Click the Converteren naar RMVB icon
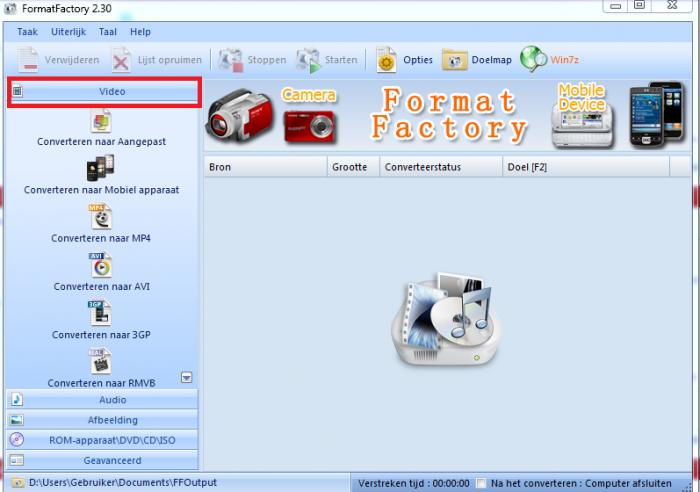Viewport: 700px width, 492px height. pyautogui.click(x=100, y=361)
